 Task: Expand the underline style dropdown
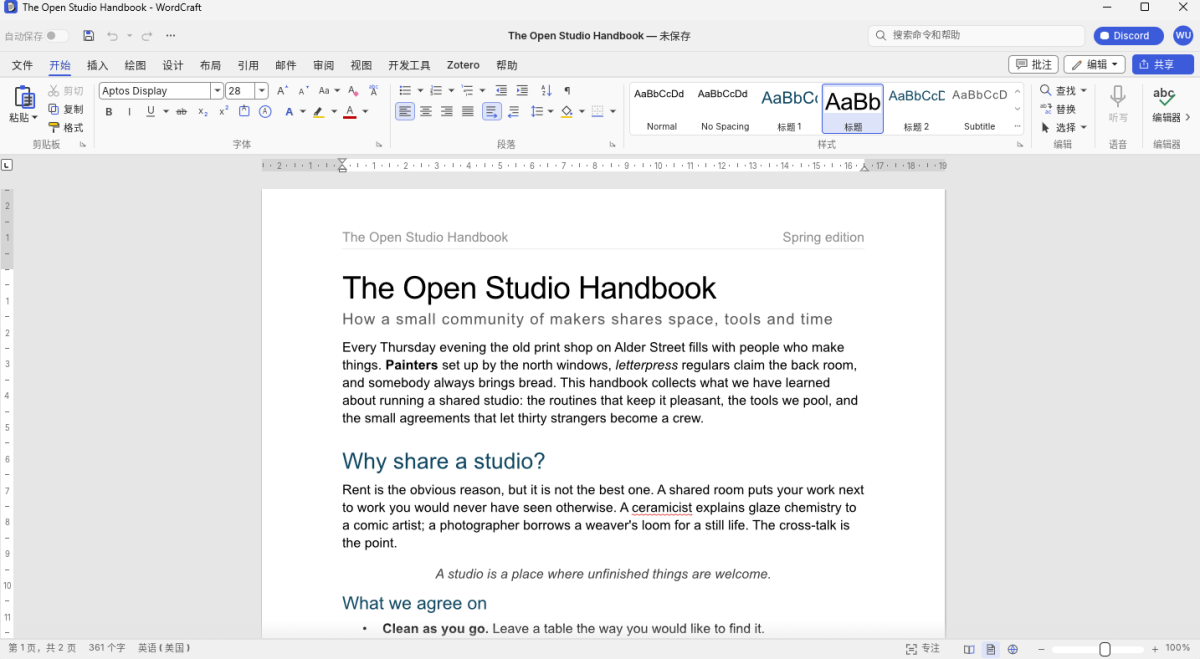pos(165,112)
